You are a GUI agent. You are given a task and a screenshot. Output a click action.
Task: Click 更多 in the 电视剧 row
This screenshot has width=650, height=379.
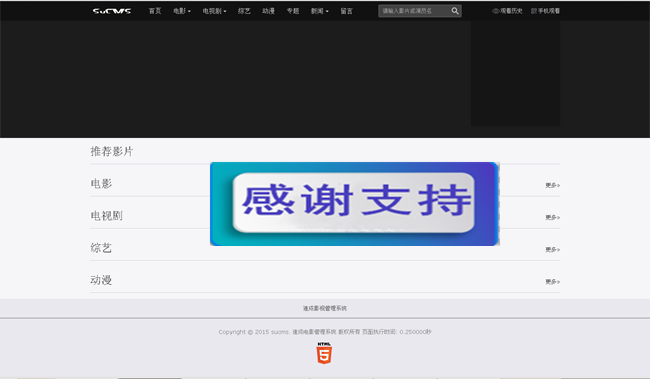click(x=553, y=217)
